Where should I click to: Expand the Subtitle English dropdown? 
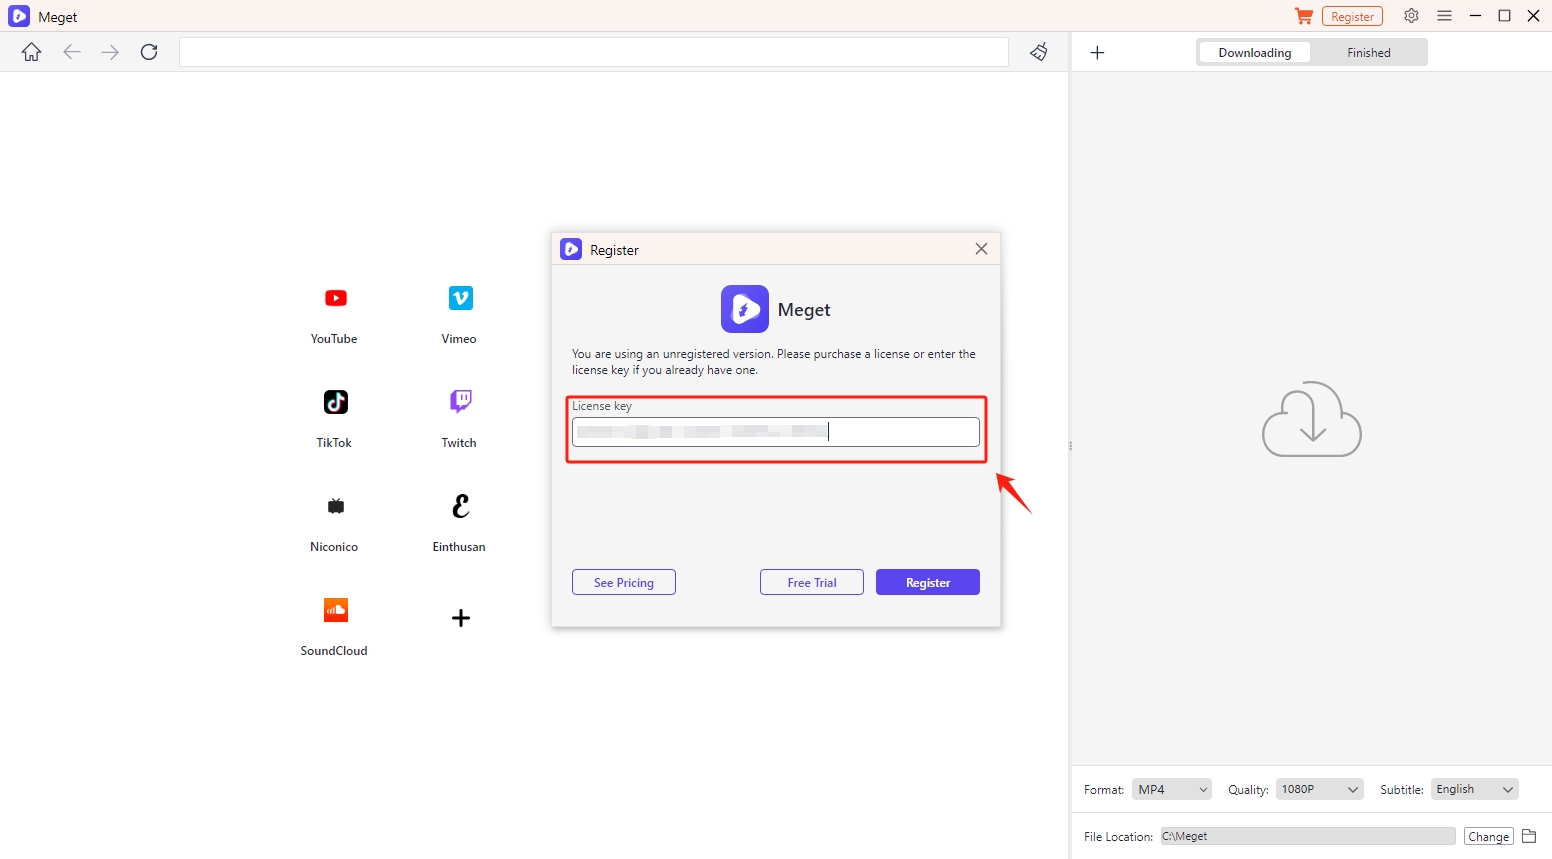[1475, 790]
